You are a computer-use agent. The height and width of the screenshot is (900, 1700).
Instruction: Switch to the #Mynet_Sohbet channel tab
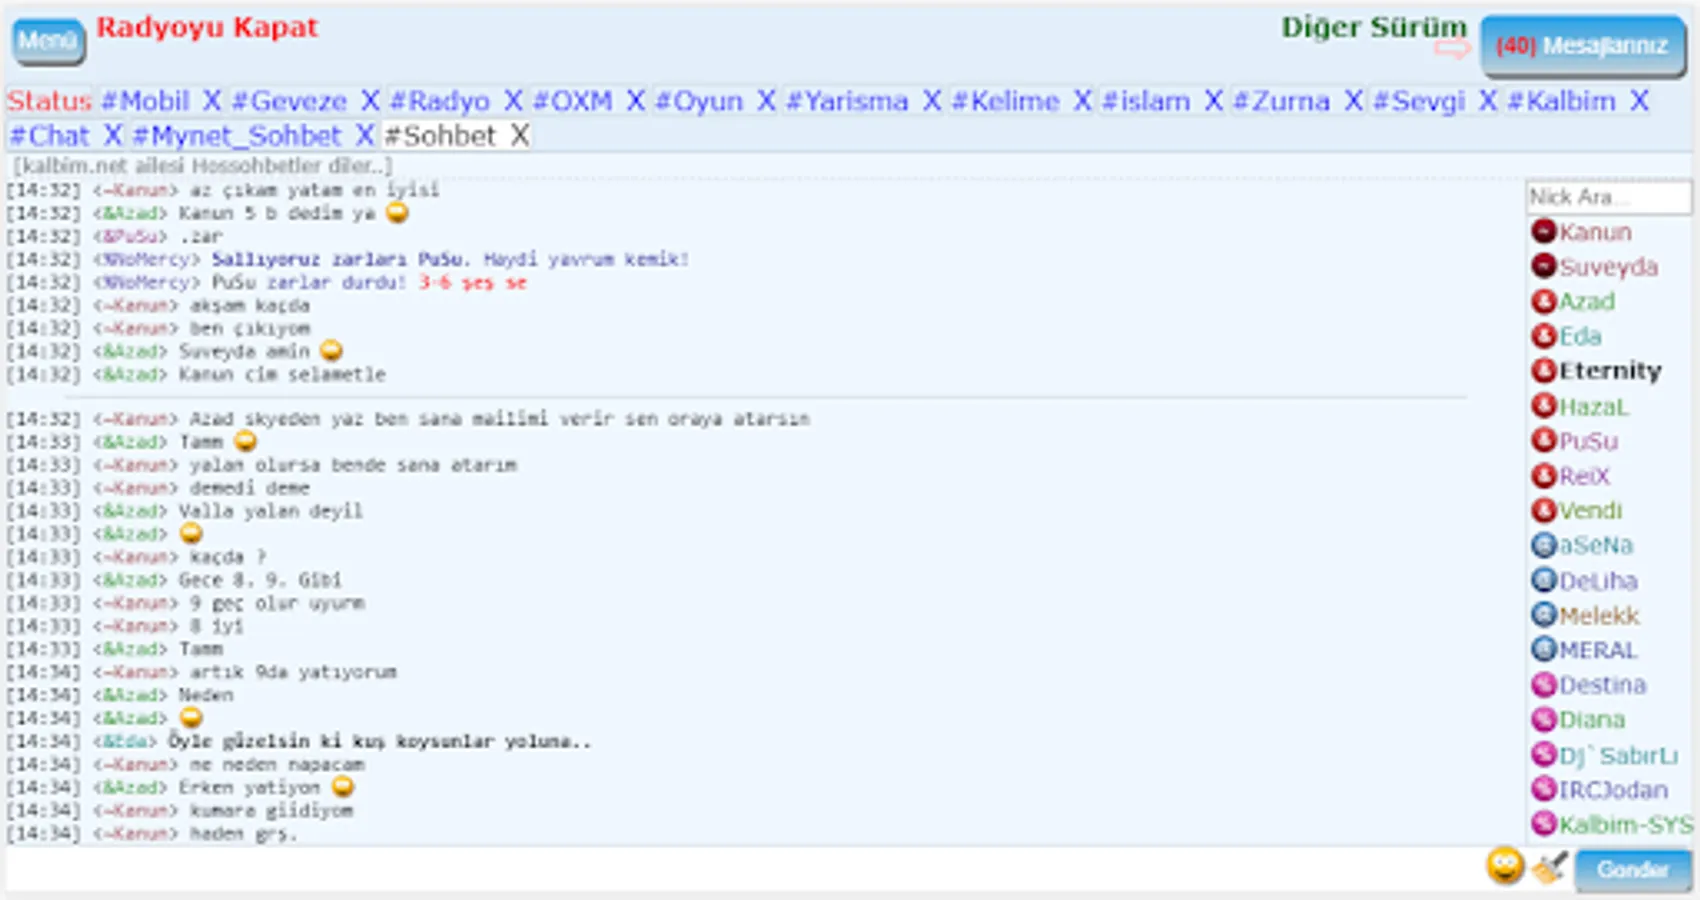(237, 135)
